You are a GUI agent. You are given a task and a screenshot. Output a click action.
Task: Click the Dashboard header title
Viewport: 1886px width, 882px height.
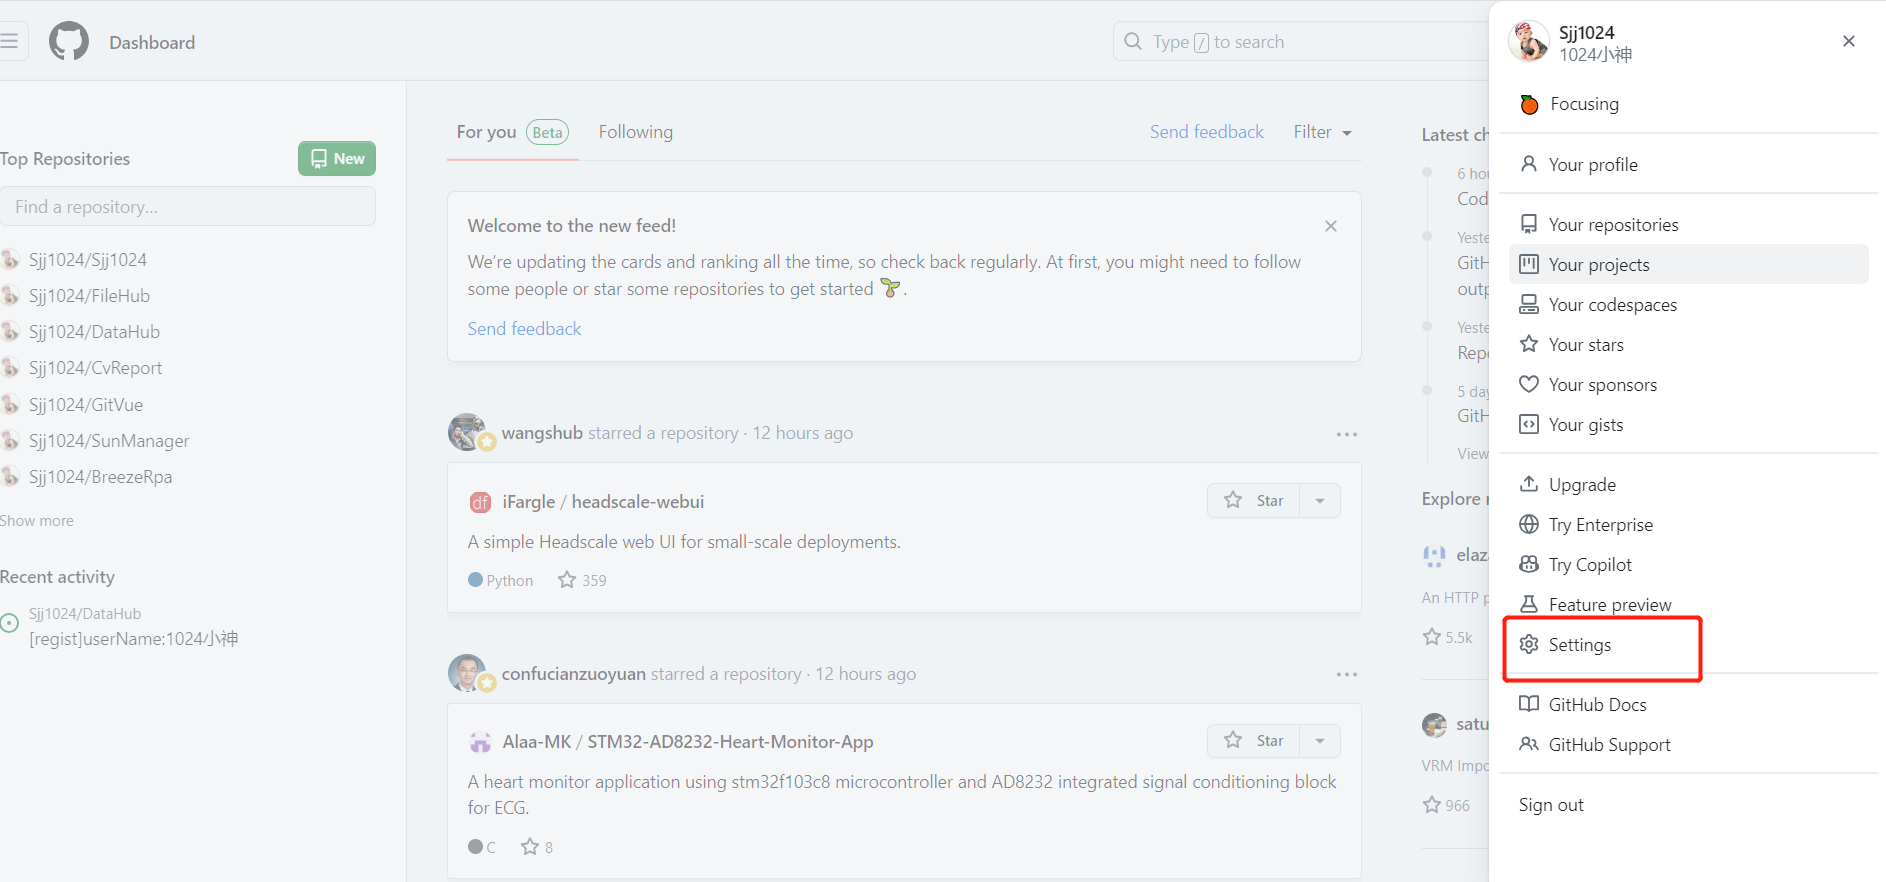(x=152, y=42)
